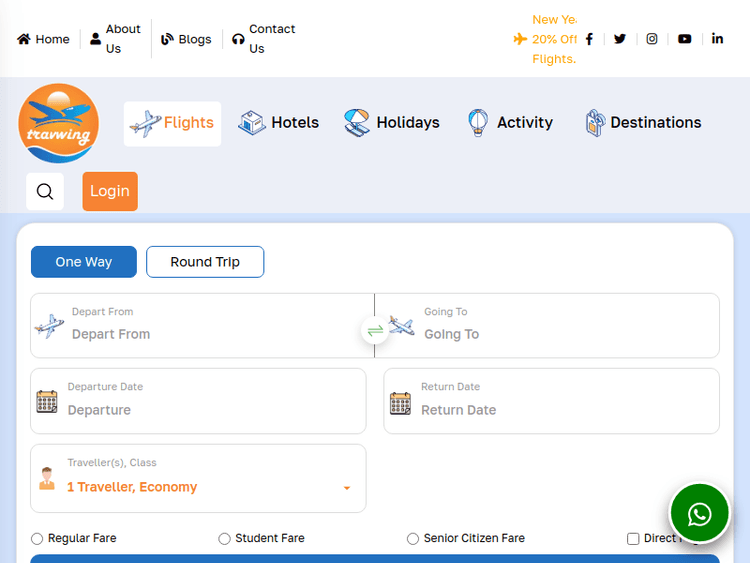Visit the Twitter social icon

tap(620, 39)
